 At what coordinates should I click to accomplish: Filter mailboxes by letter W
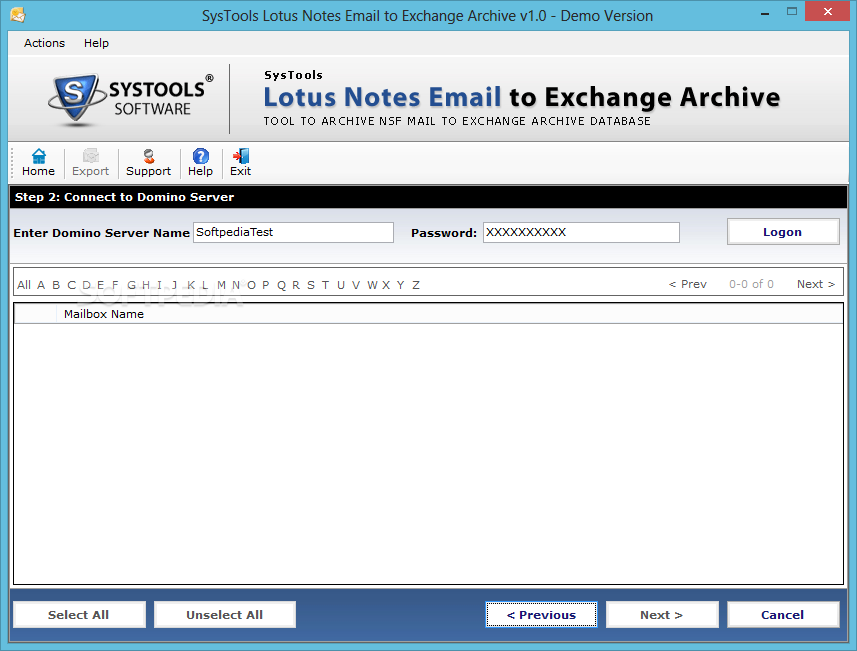(372, 285)
